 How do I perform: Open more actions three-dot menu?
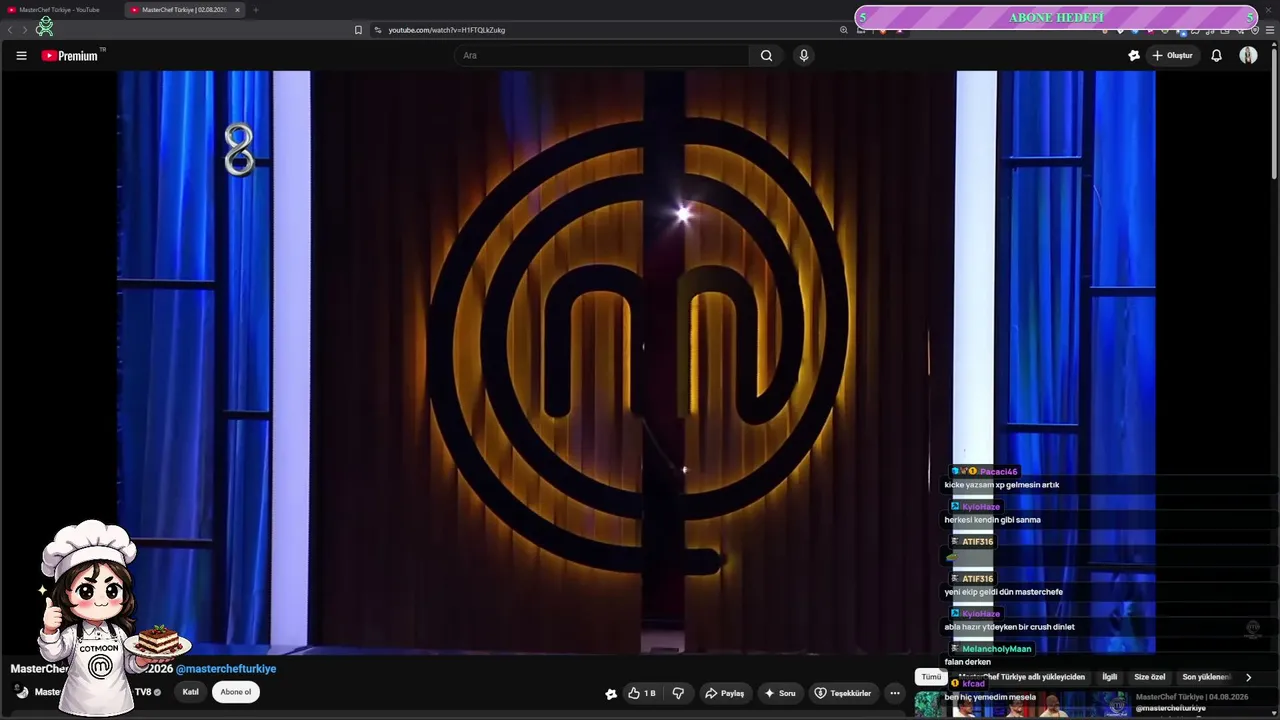[895, 693]
